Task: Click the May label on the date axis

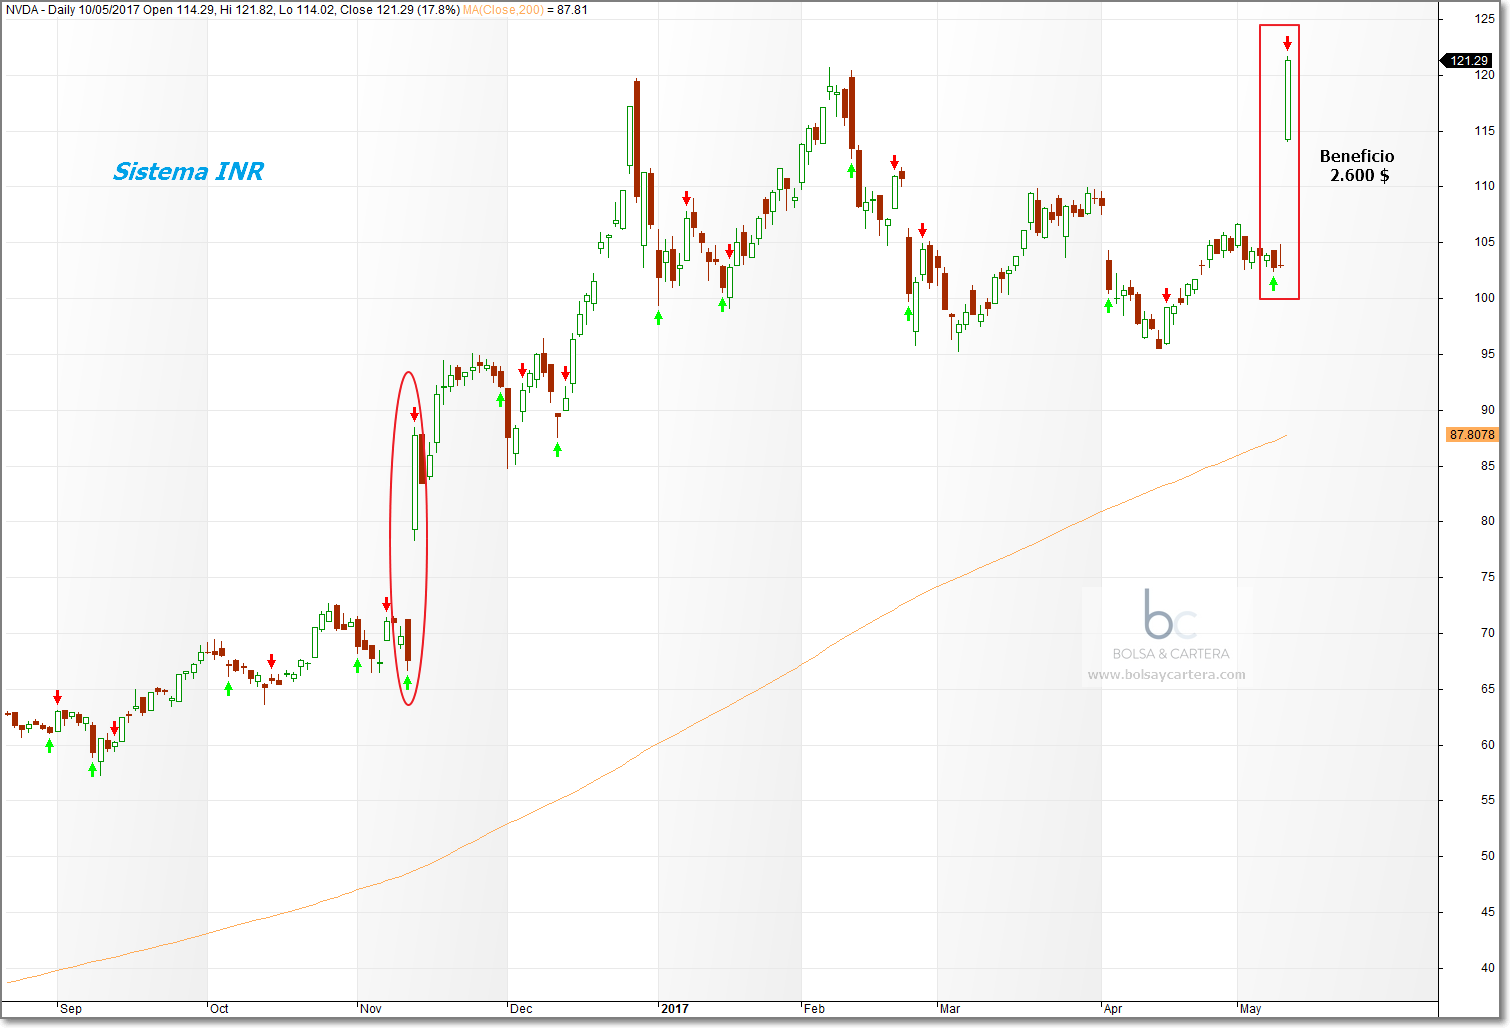Action: pos(1250,1009)
